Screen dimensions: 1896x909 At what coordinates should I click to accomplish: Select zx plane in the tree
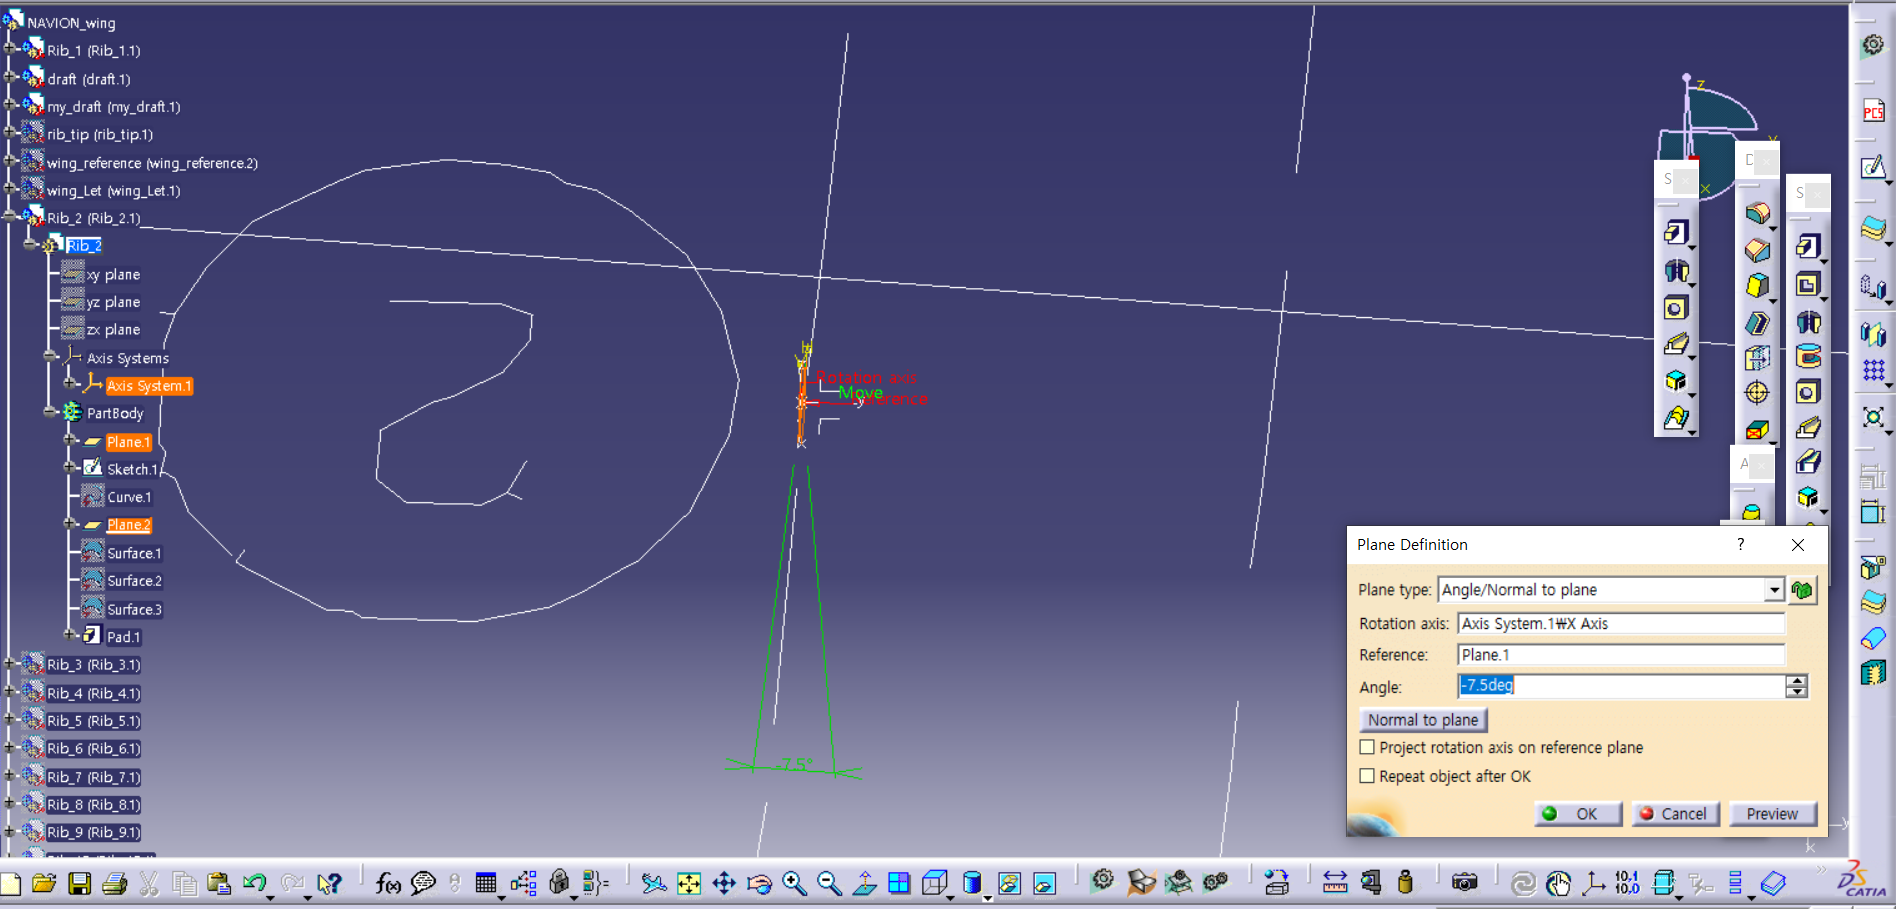tap(113, 330)
